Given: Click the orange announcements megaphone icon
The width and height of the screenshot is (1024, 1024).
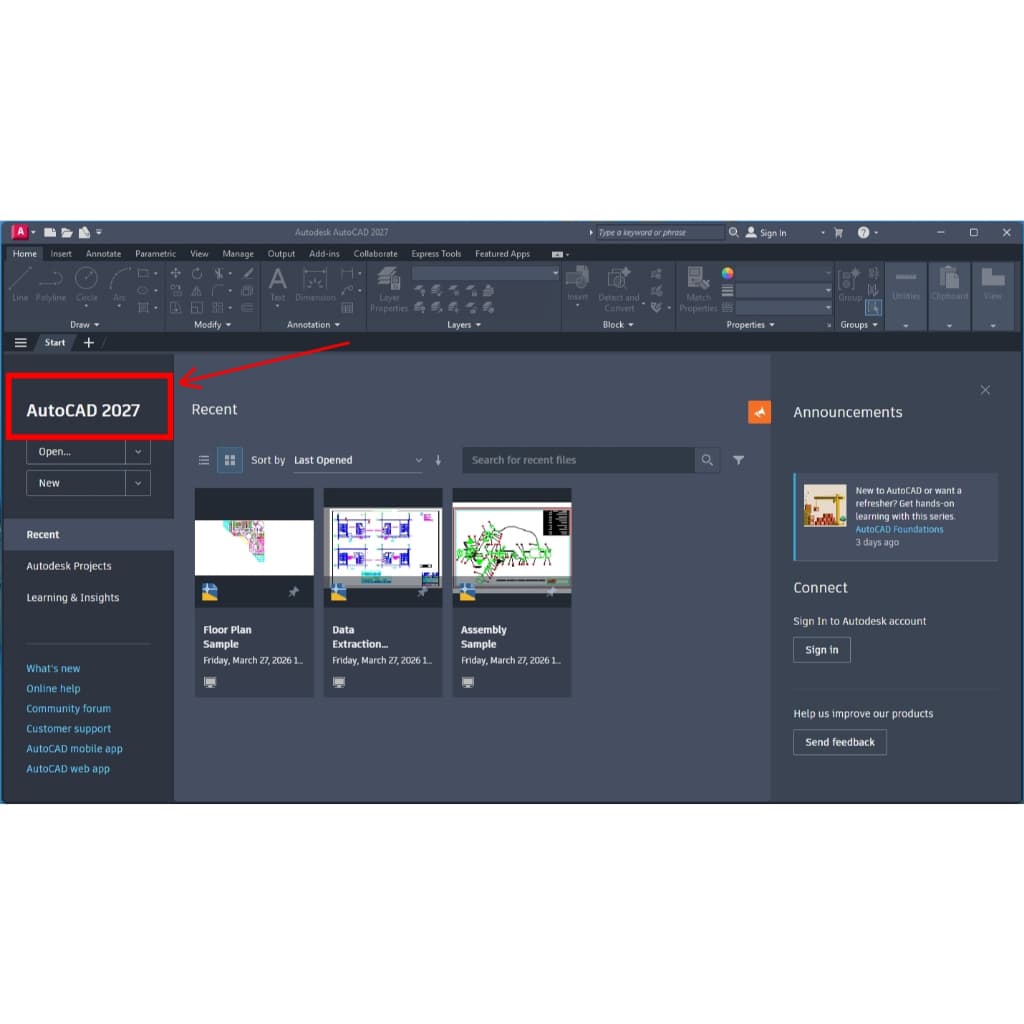Looking at the screenshot, I should [759, 412].
